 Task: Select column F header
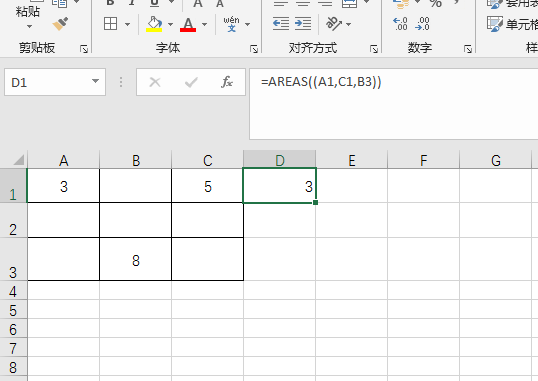(x=424, y=160)
